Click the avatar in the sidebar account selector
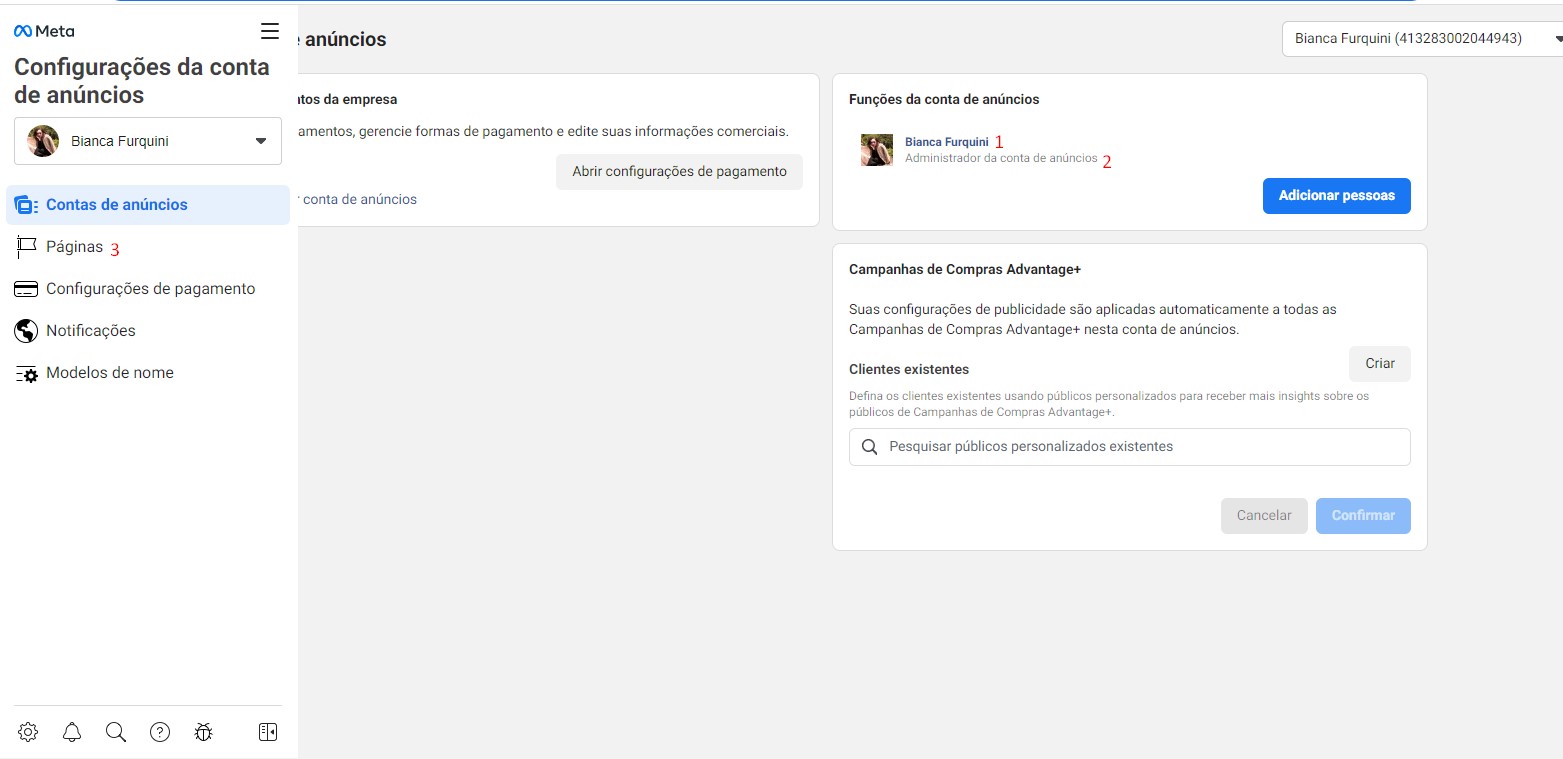The width and height of the screenshot is (1563, 759). tap(43, 141)
